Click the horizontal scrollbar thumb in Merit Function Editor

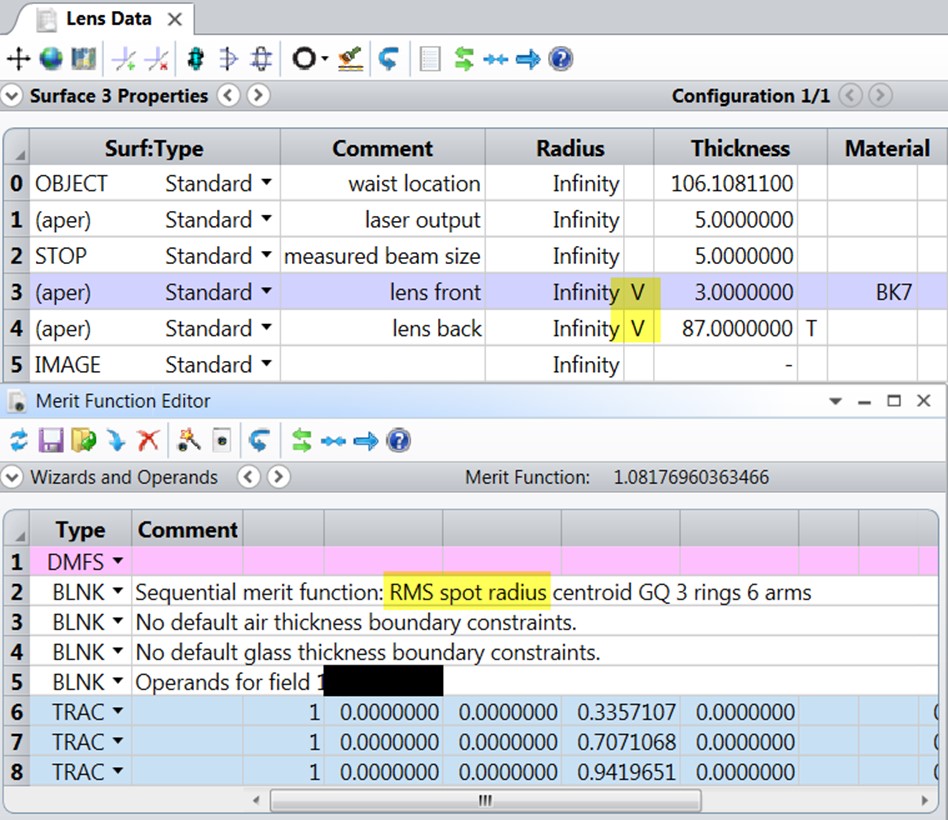click(485, 800)
